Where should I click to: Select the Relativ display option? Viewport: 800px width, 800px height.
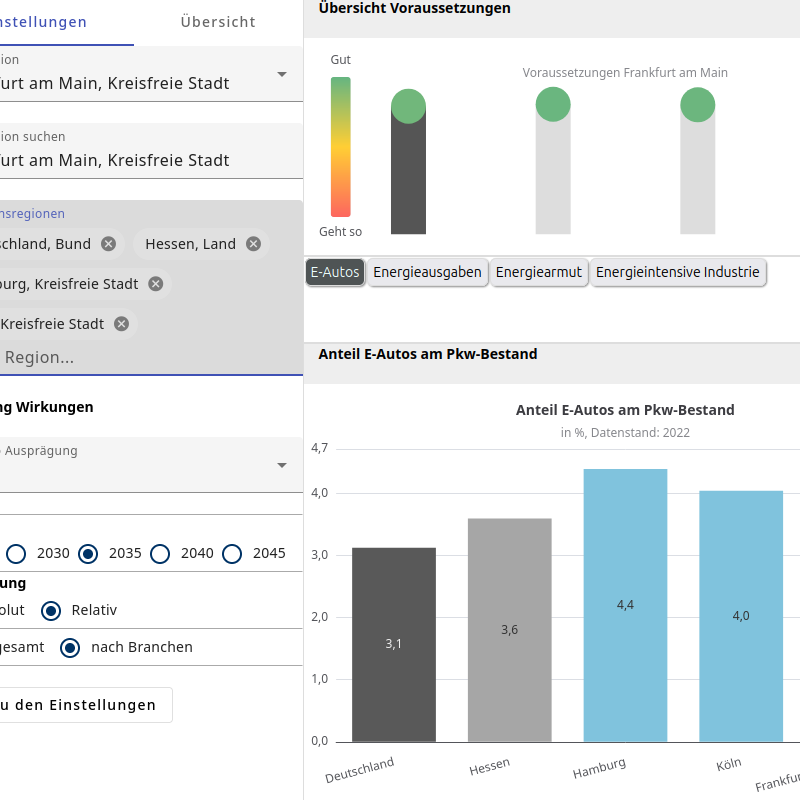coord(51,610)
